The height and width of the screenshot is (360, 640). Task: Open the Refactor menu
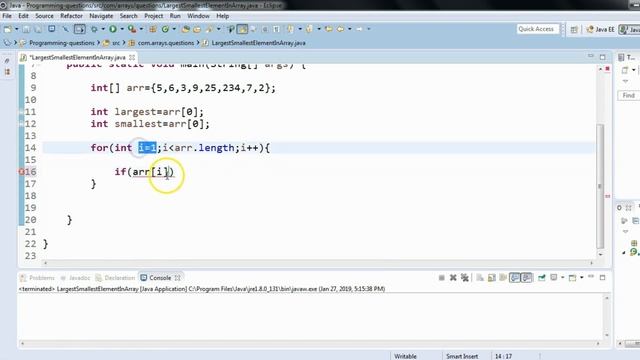pyautogui.click(x=71, y=16)
